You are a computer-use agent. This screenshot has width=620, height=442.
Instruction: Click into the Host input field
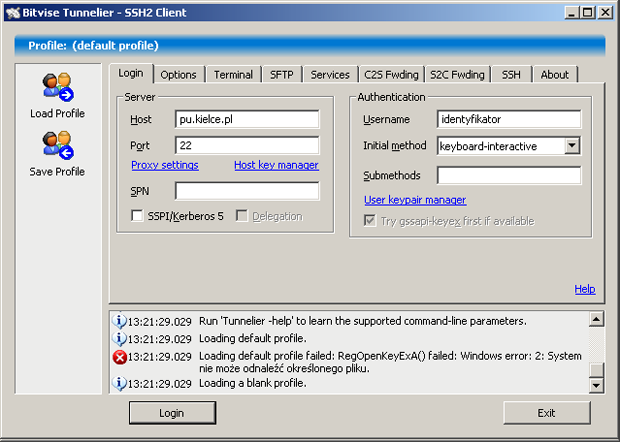[246, 120]
